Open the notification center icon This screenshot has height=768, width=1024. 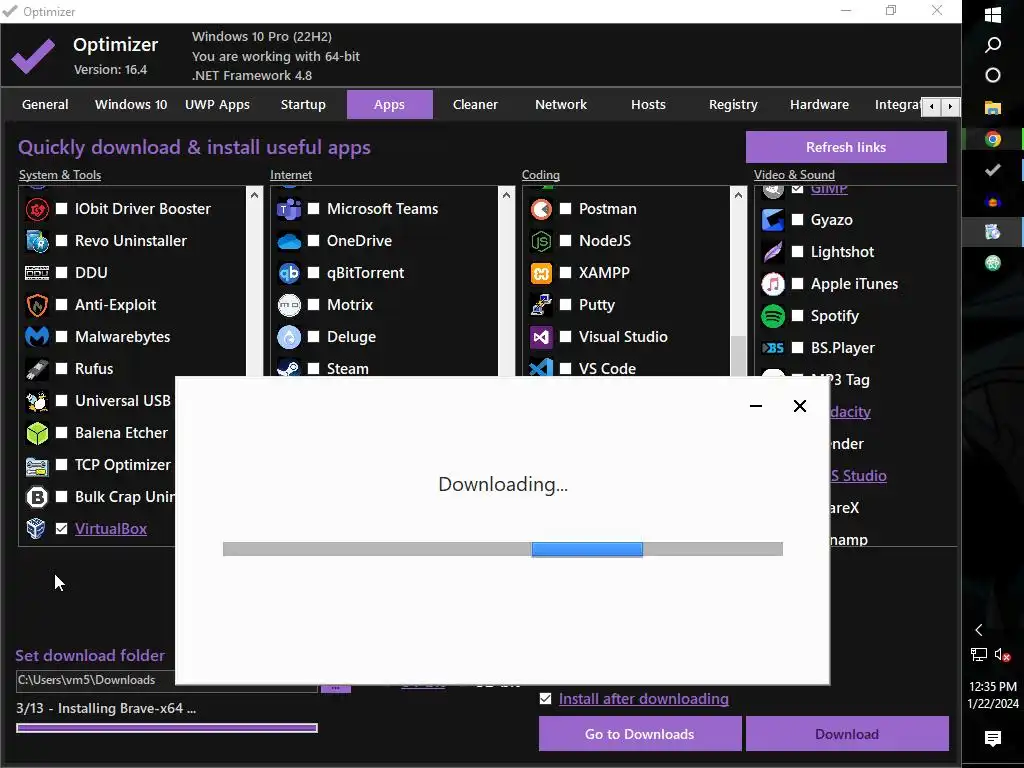(993, 739)
